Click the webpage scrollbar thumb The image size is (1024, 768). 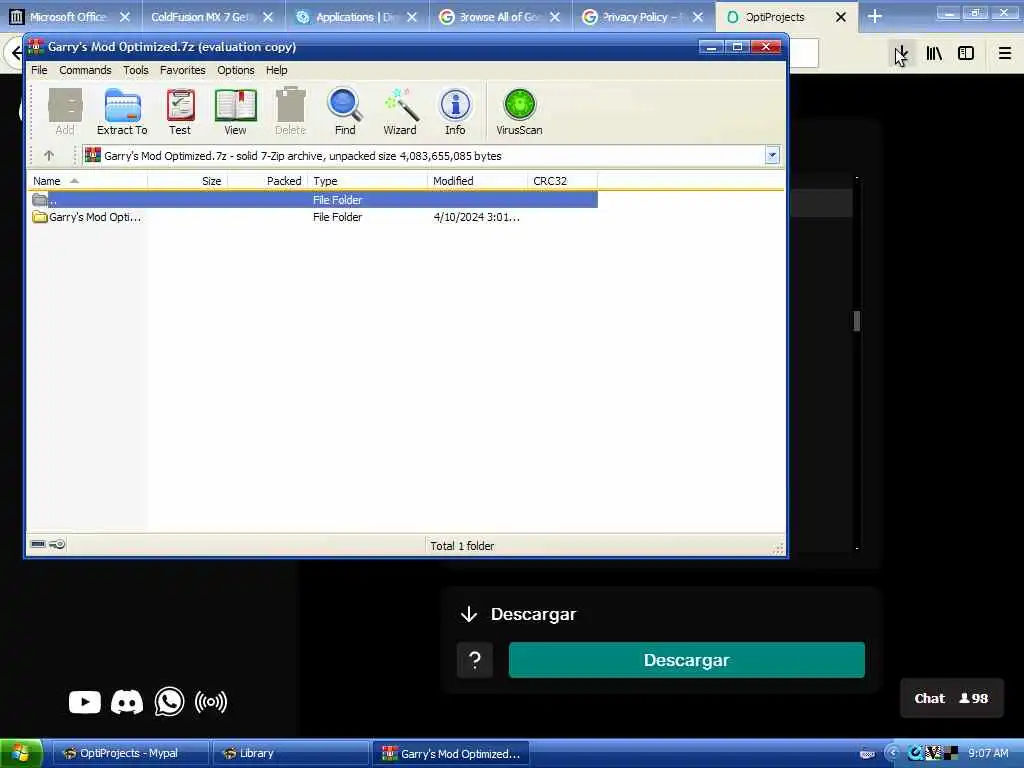pyautogui.click(x=856, y=321)
